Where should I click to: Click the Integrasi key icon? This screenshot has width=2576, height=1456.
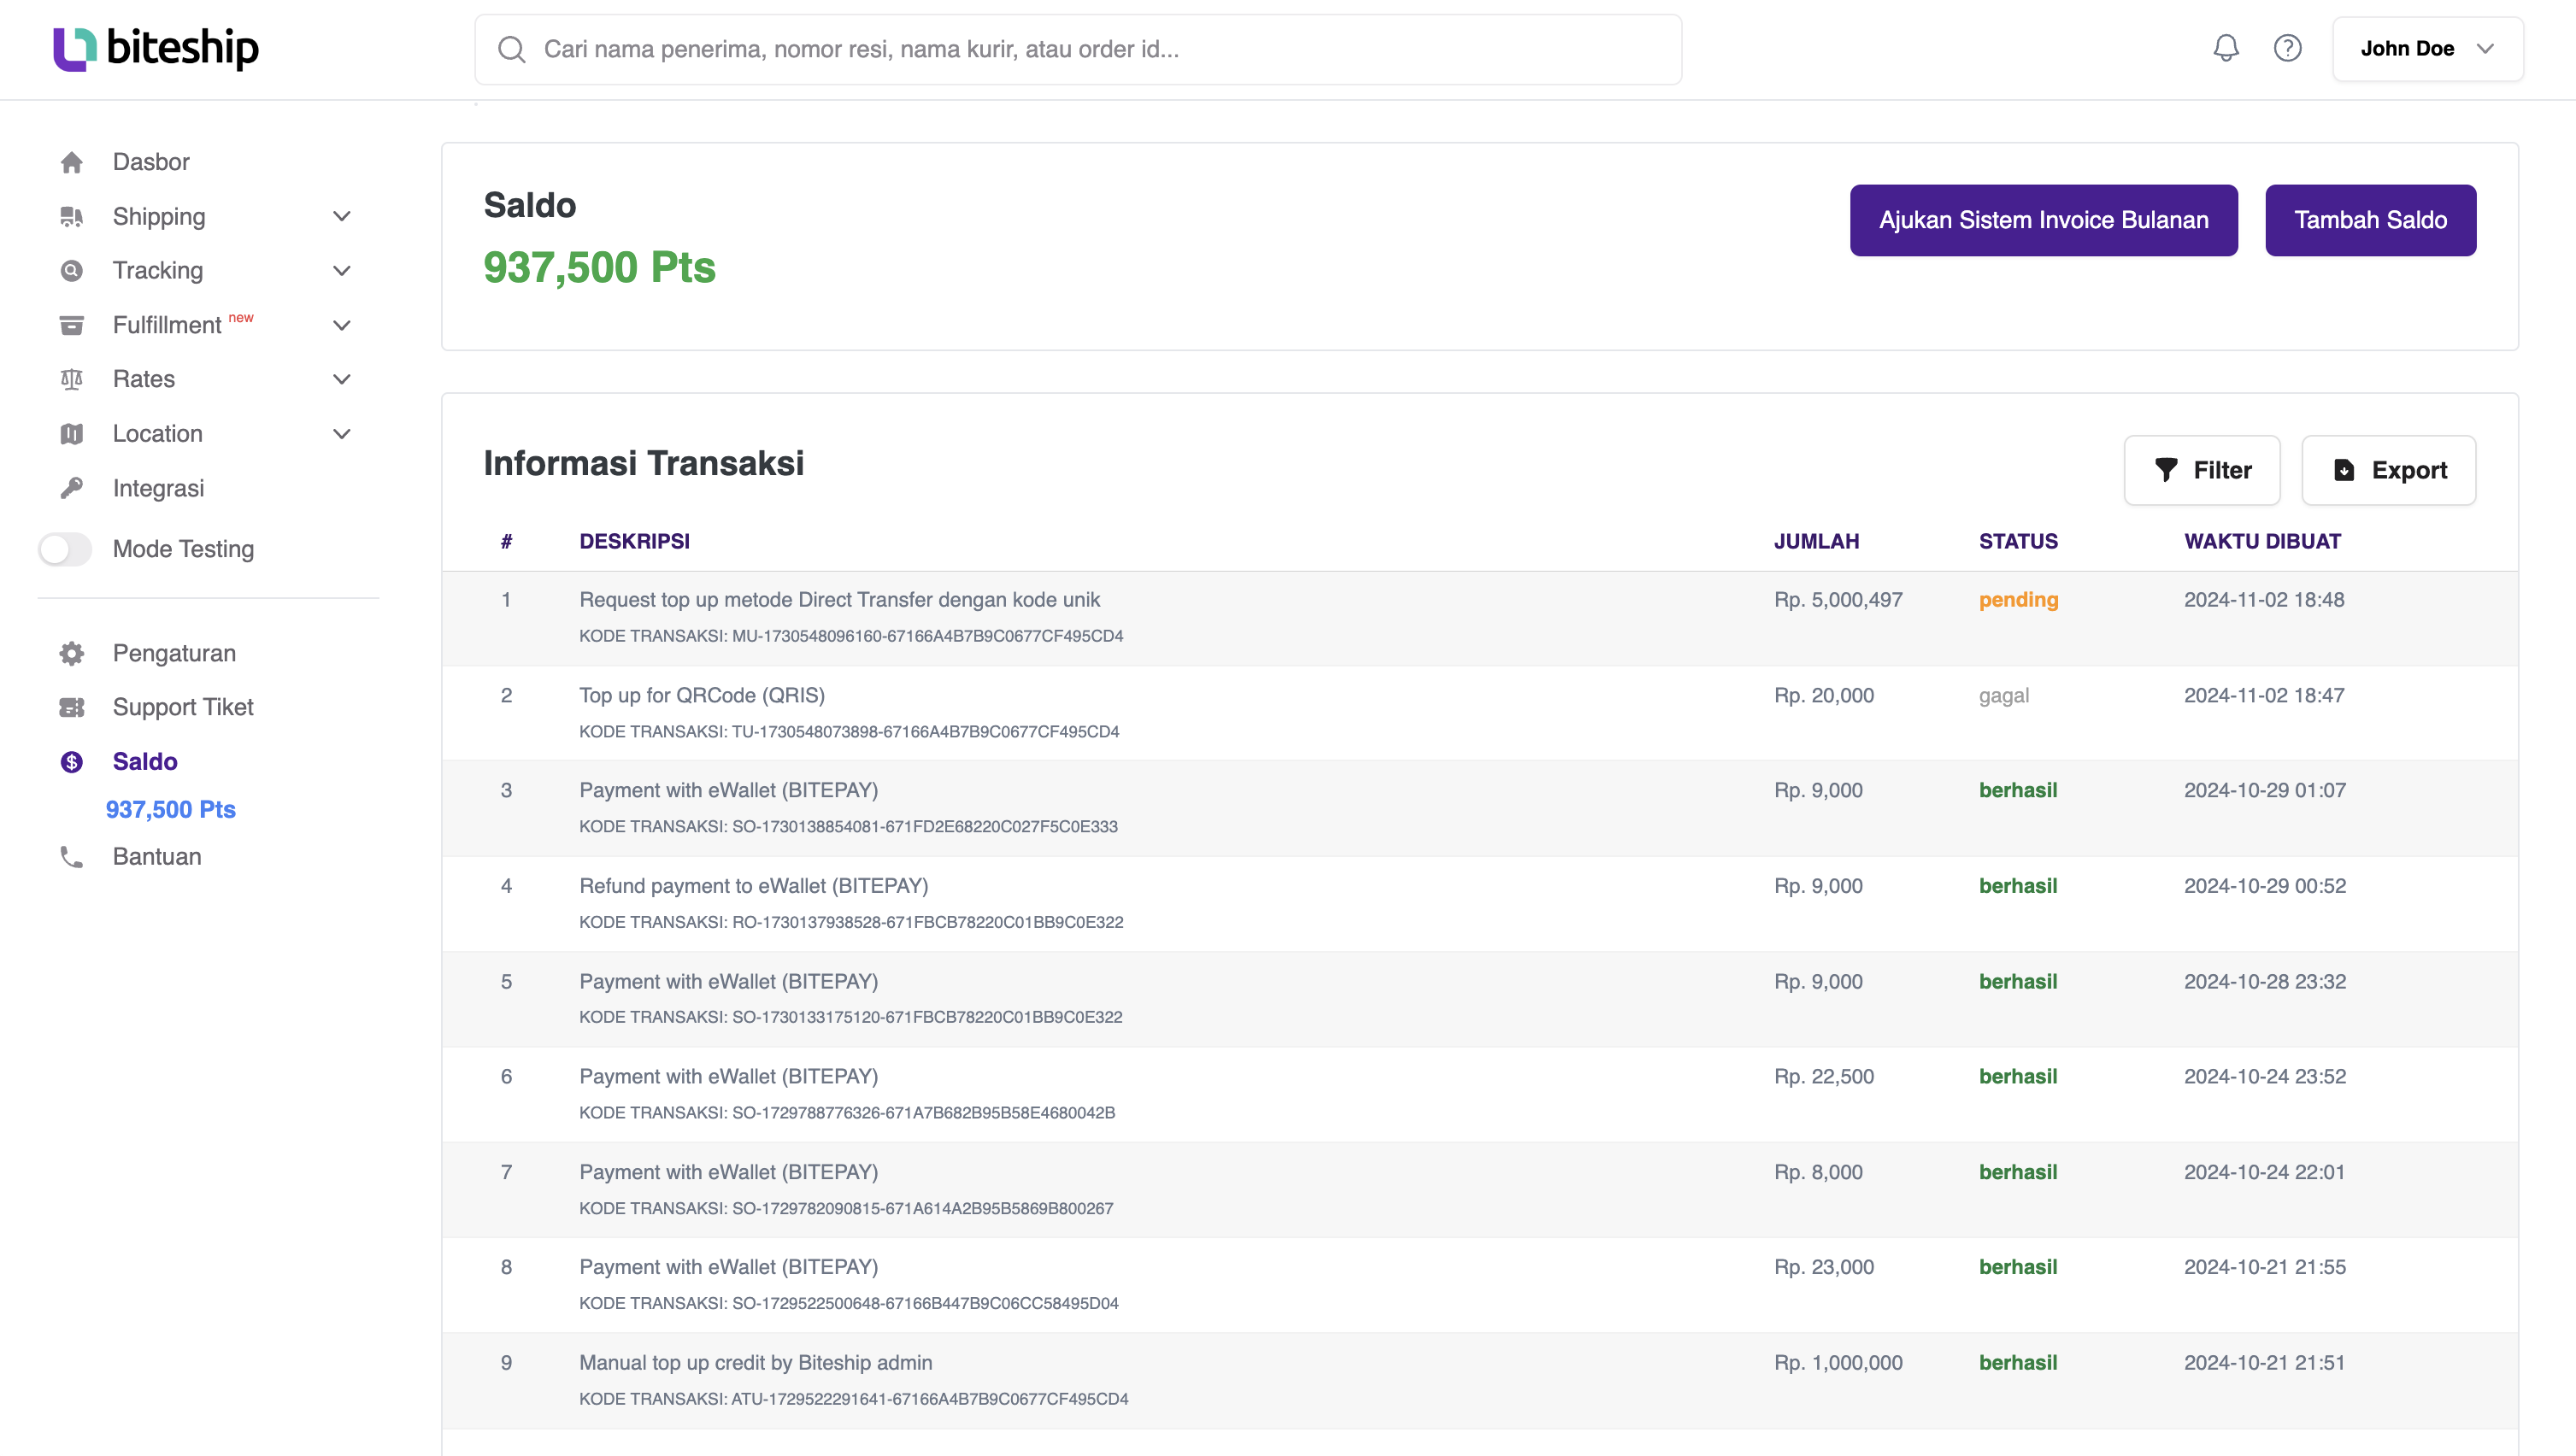tap(72, 488)
